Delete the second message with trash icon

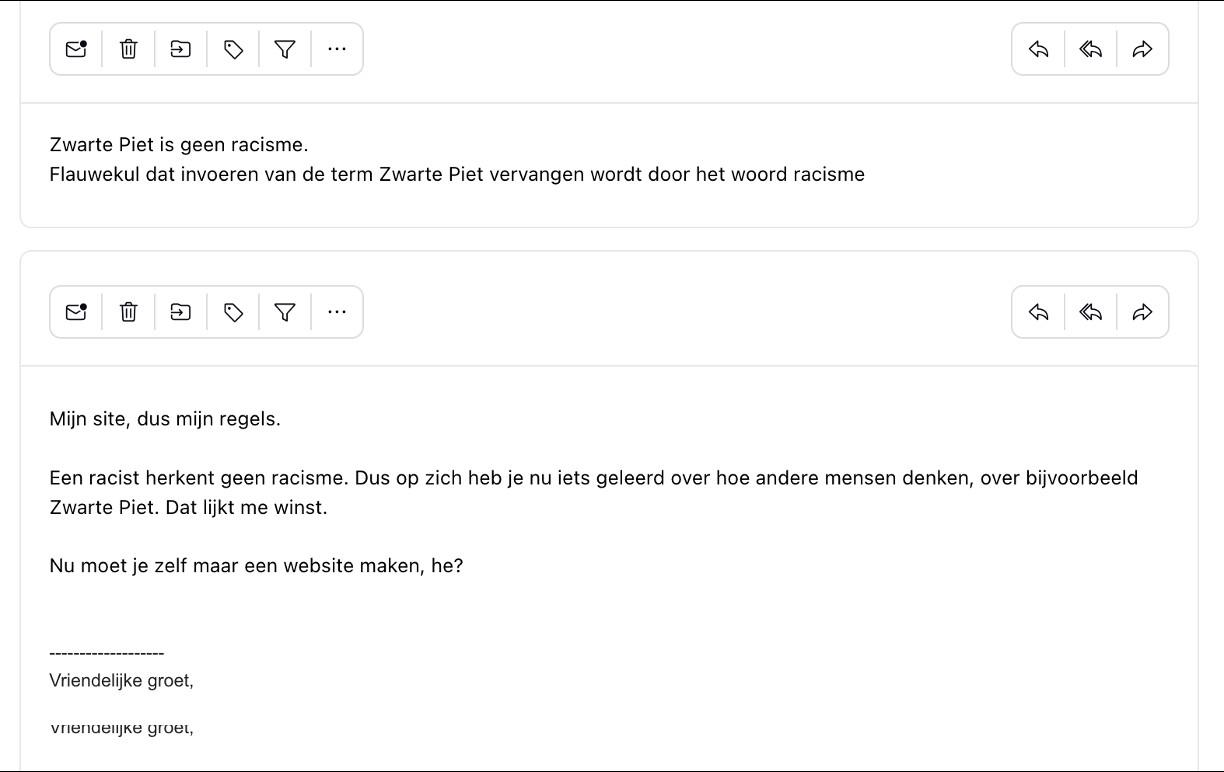tap(129, 312)
